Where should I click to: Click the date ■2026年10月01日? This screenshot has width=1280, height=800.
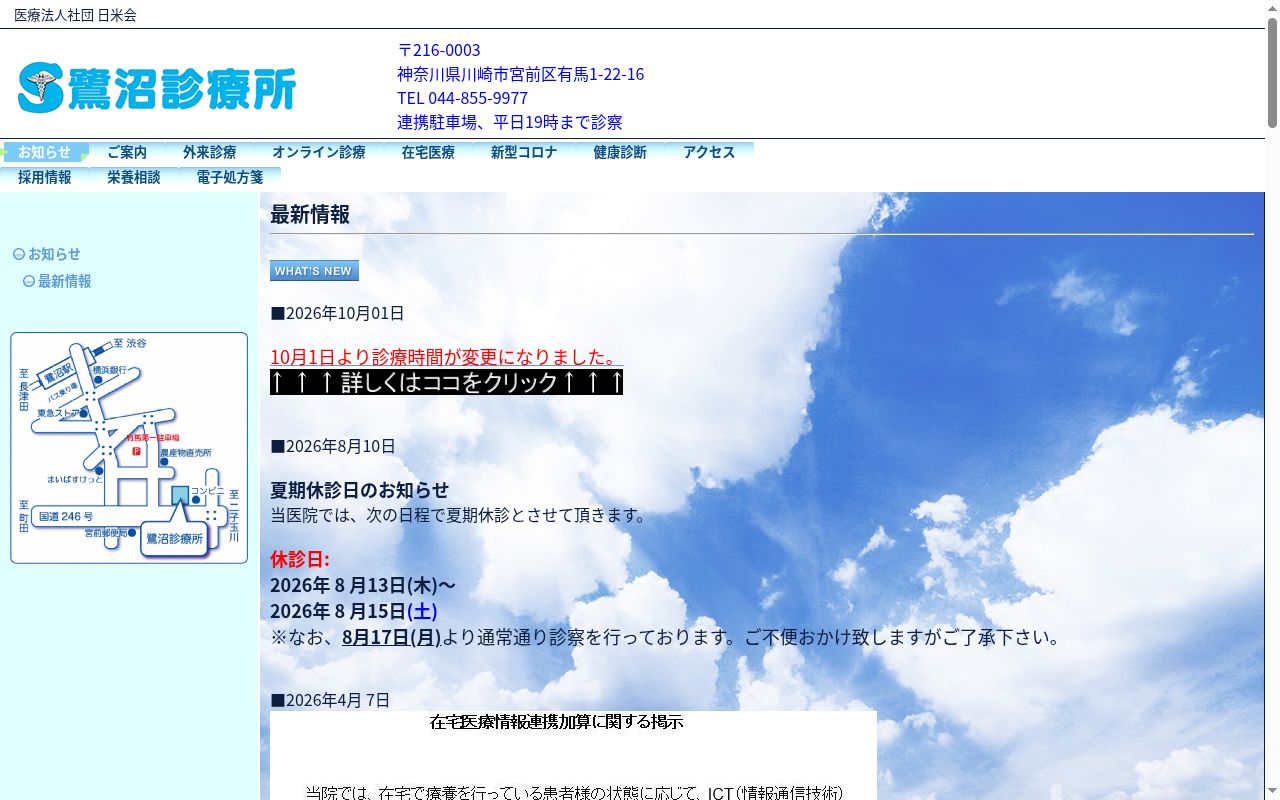click(x=337, y=313)
